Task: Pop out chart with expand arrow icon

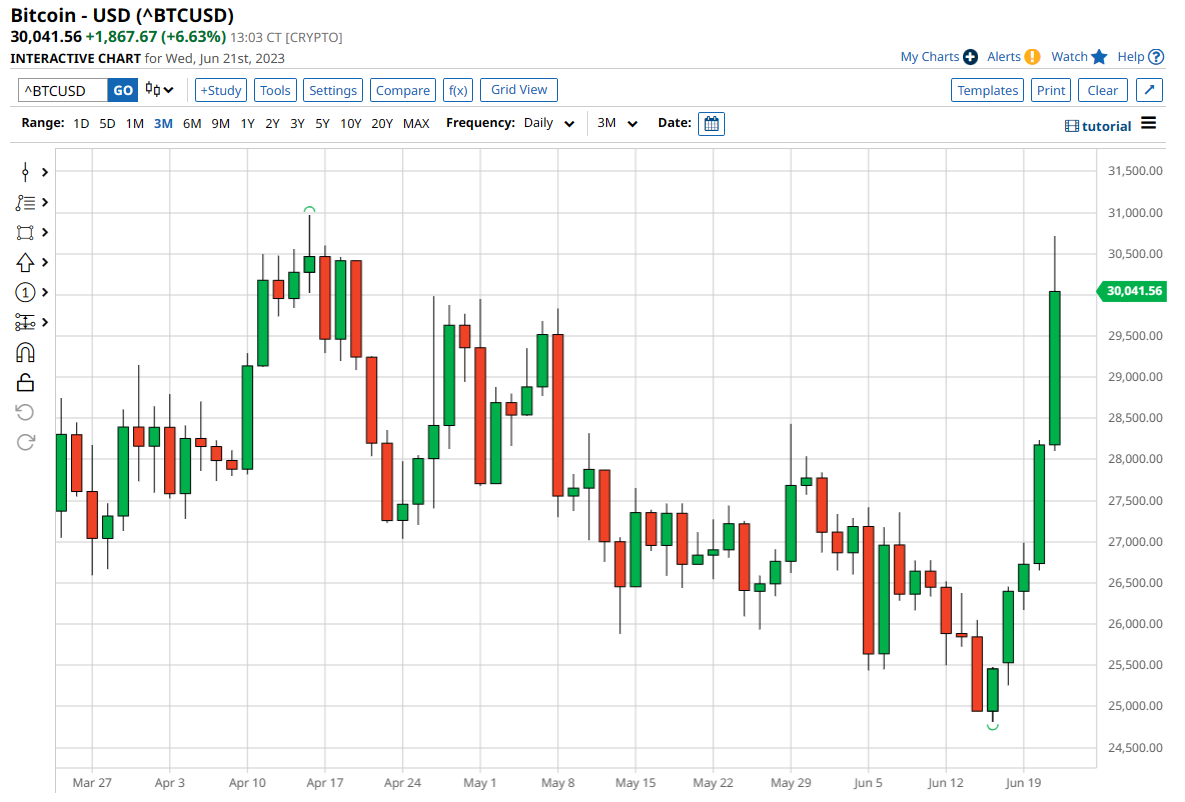Action: point(1149,90)
